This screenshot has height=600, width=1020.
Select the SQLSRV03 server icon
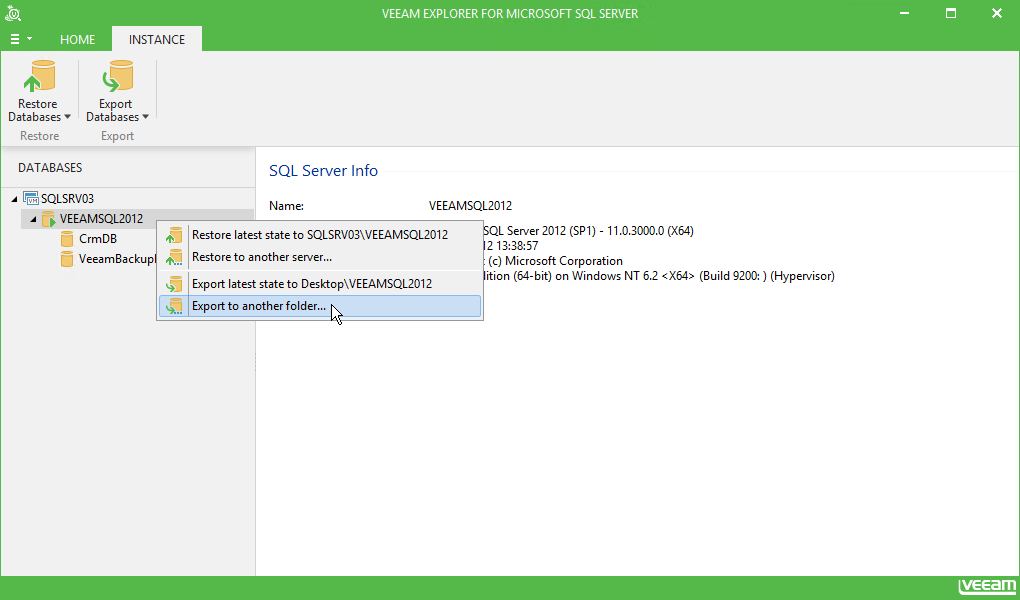[31, 198]
